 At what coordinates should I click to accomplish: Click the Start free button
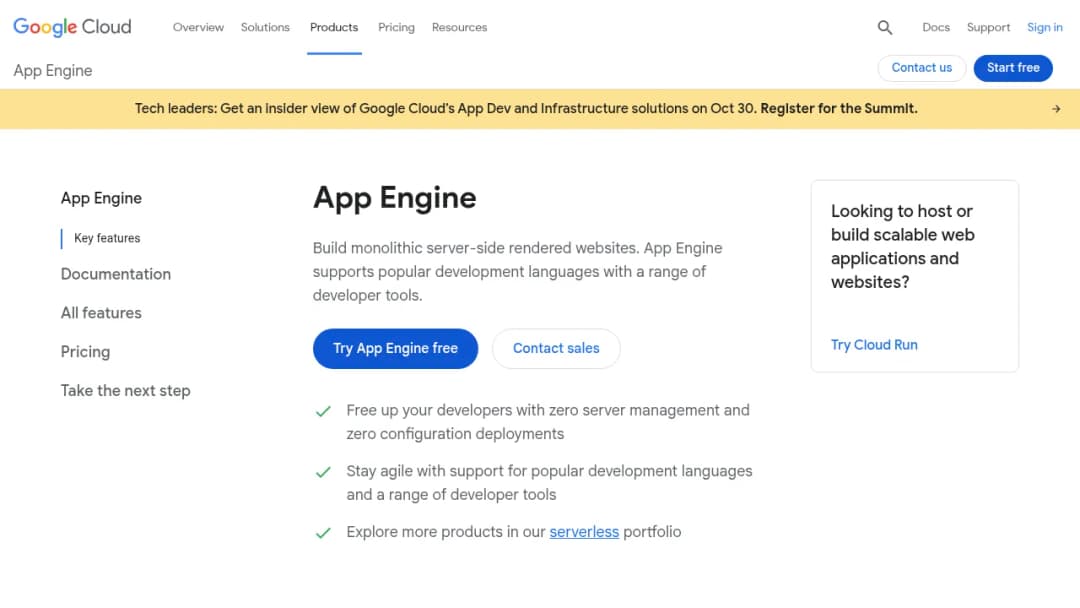tap(1013, 68)
